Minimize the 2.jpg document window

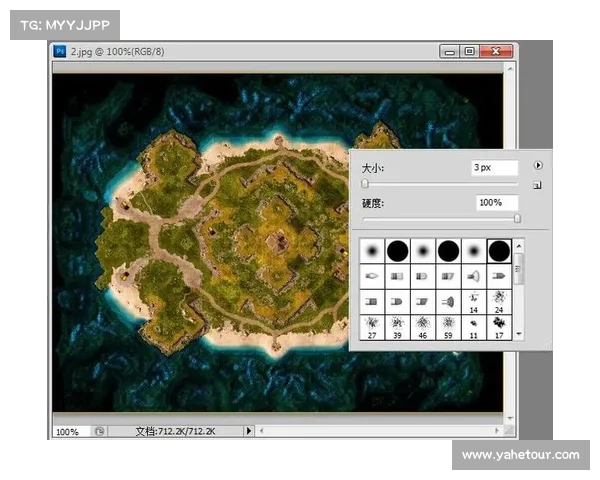pos(450,51)
